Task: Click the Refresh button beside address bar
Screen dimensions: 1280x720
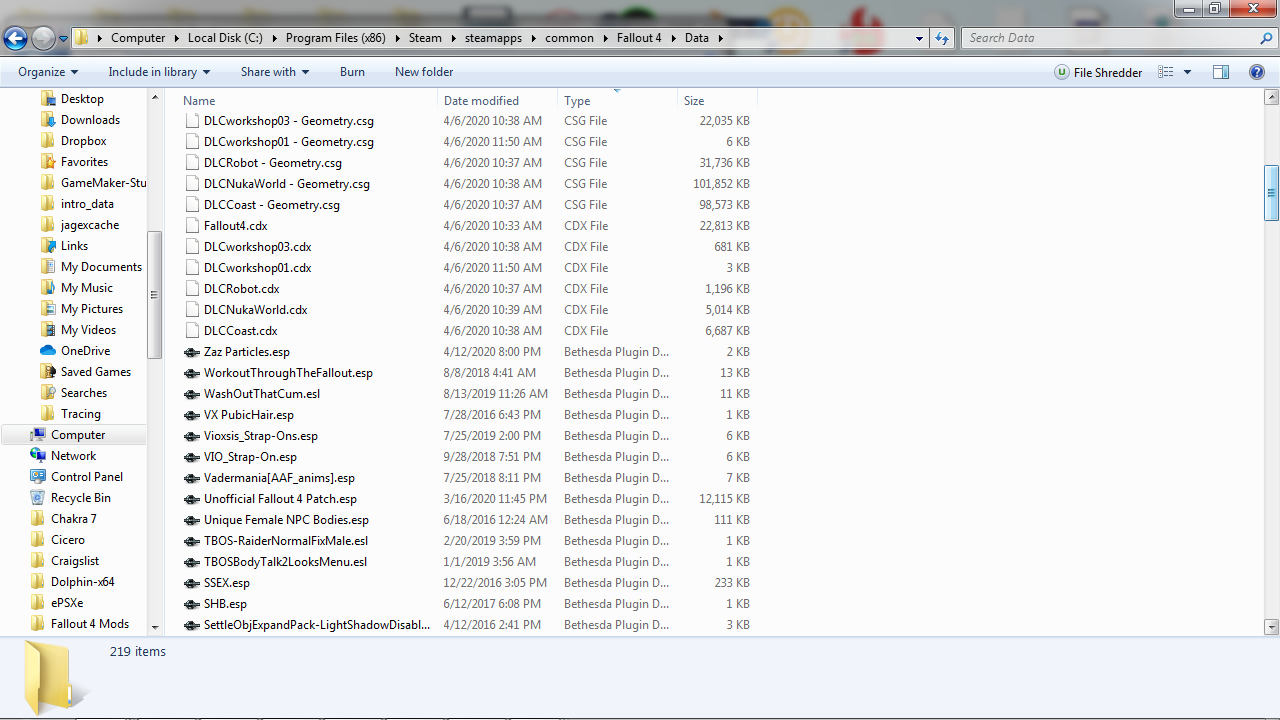Action: 941,38
